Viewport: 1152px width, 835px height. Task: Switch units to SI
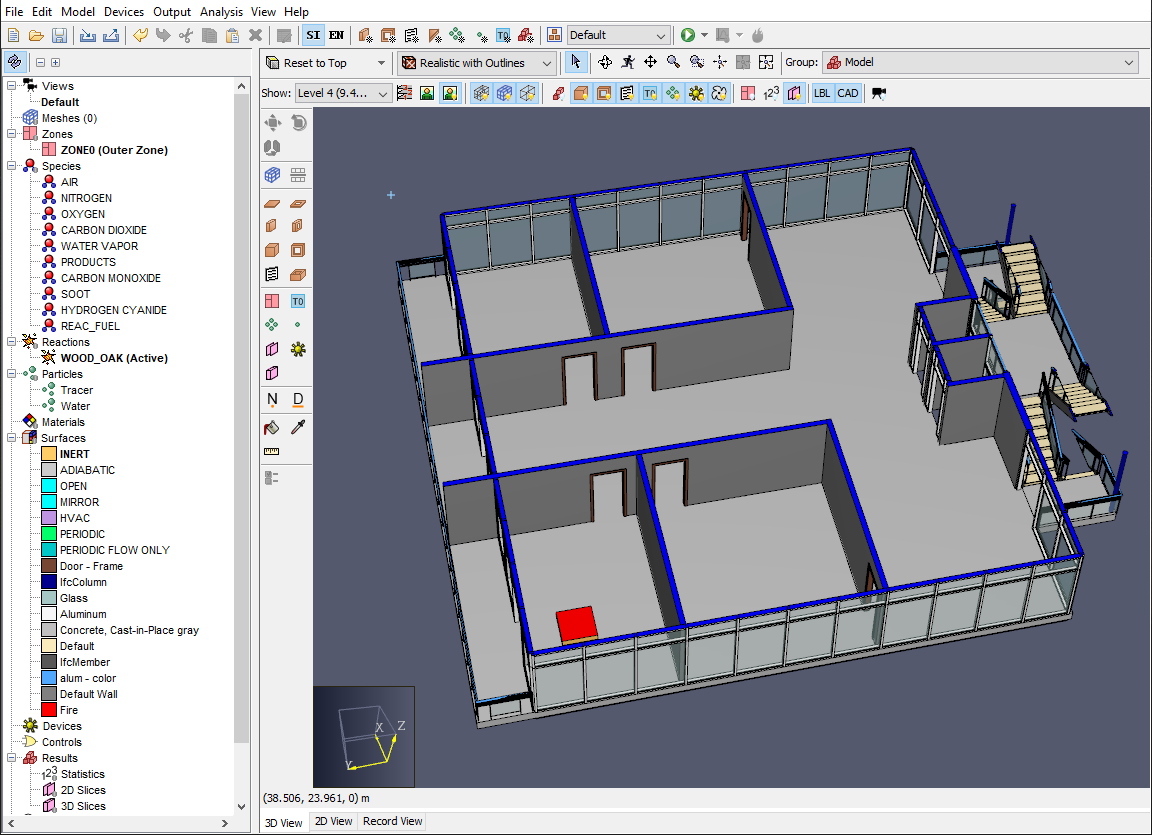[314, 35]
